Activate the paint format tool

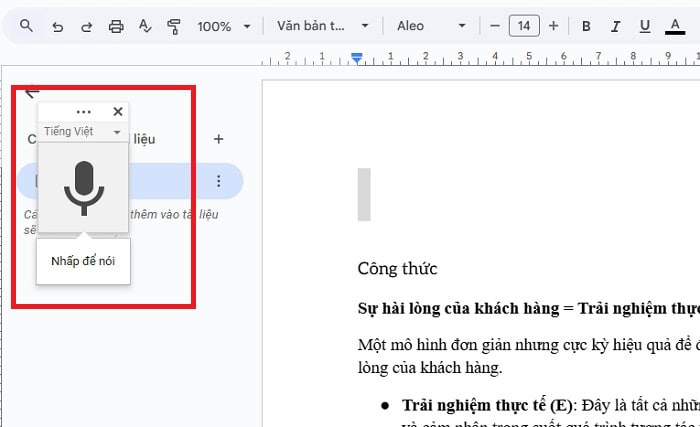175,26
